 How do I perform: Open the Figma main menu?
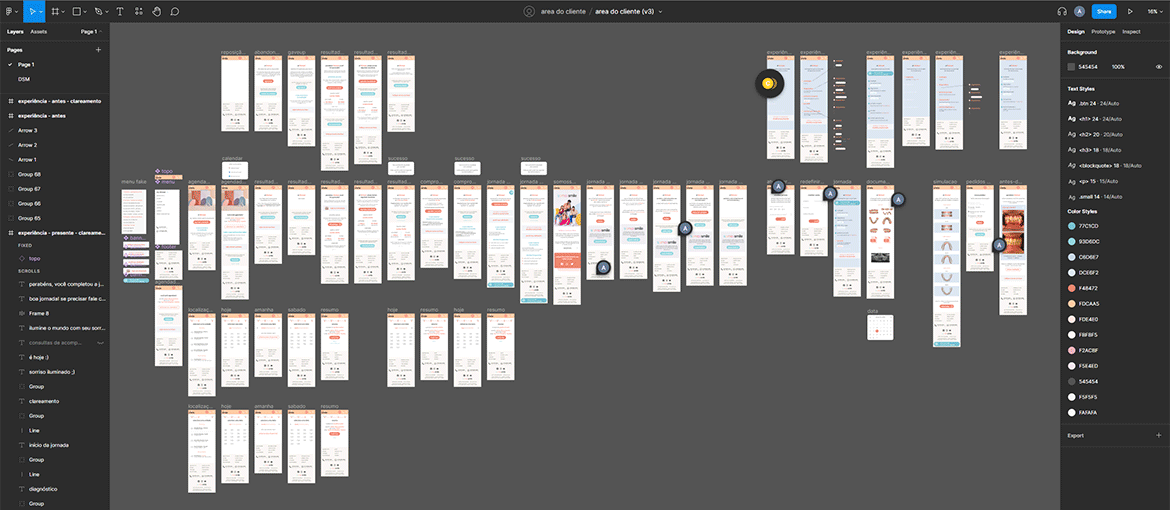[x=10, y=11]
